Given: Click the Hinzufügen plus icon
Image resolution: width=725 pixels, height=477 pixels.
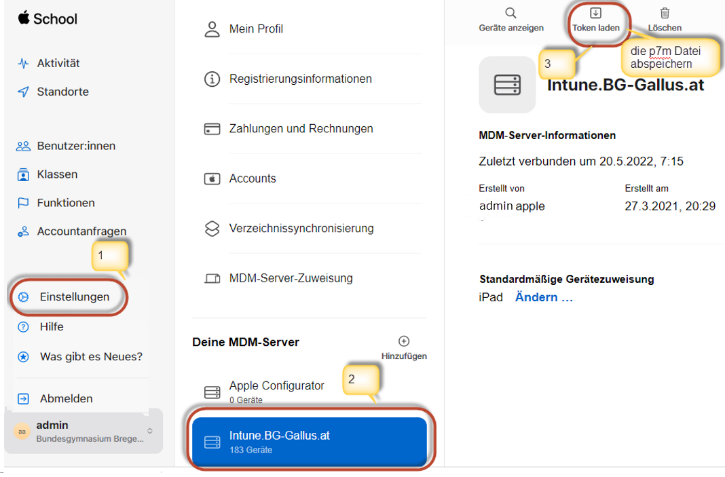Looking at the screenshot, I should [404, 341].
